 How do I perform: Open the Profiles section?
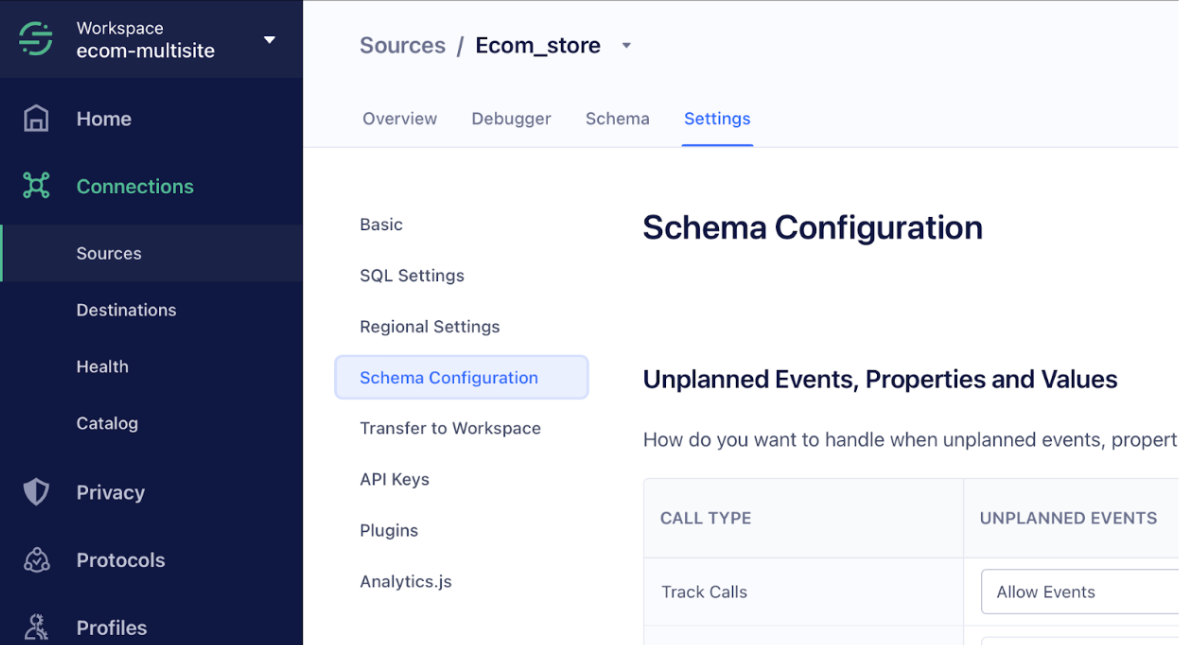pos(111,628)
